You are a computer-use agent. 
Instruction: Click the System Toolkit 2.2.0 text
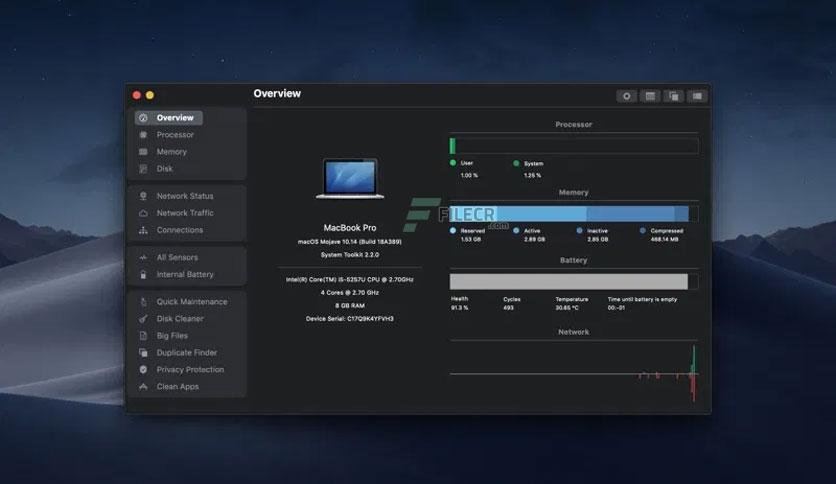(350, 255)
